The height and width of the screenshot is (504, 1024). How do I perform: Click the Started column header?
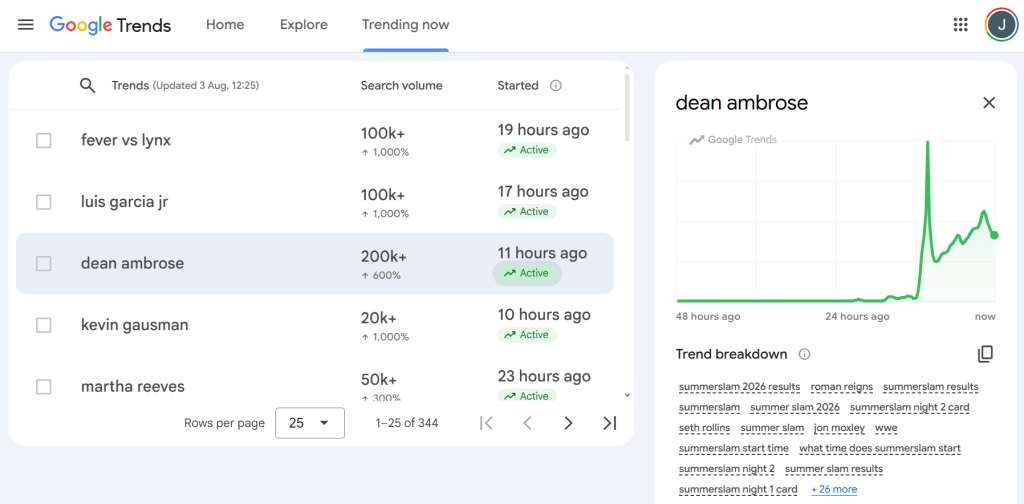click(x=518, y=86)
